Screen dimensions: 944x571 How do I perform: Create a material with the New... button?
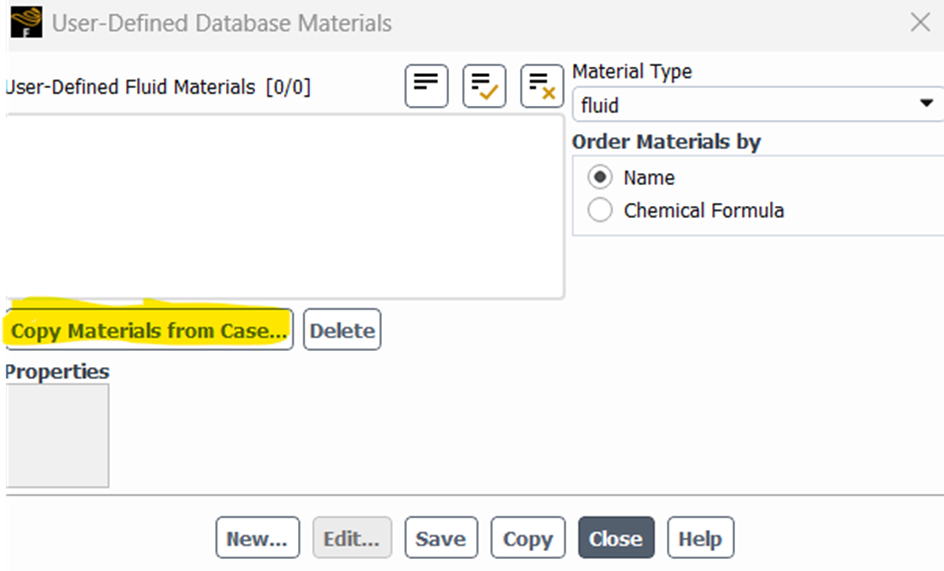pyautogui.click(x=257, y=539)
